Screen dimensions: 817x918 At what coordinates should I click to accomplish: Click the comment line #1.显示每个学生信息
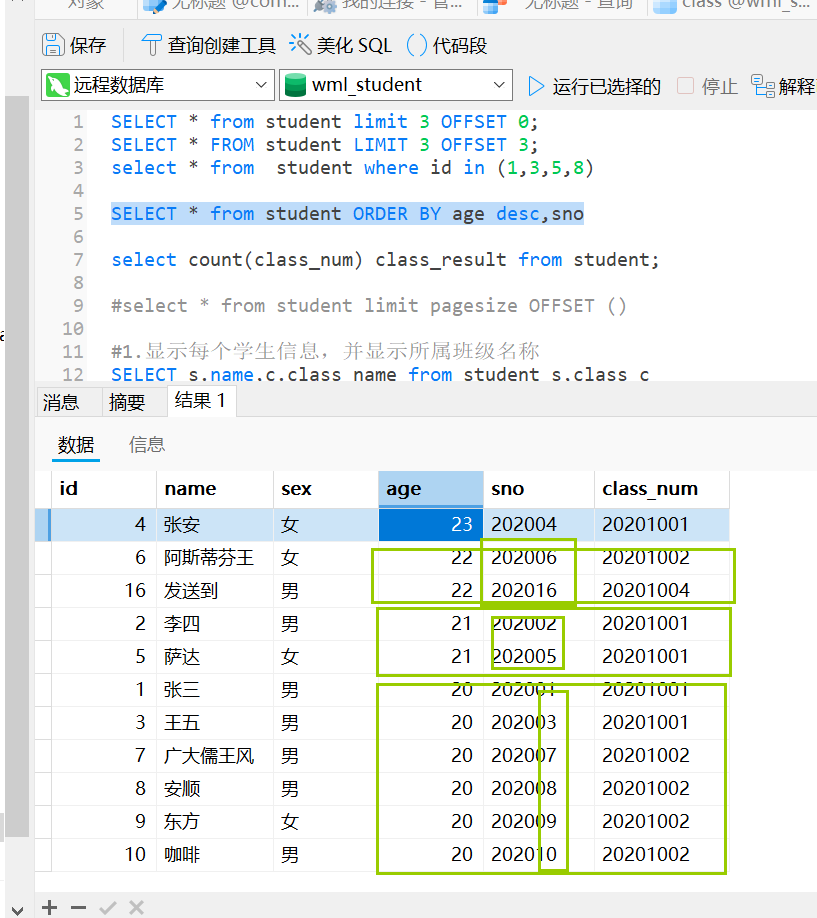(325, 351)
